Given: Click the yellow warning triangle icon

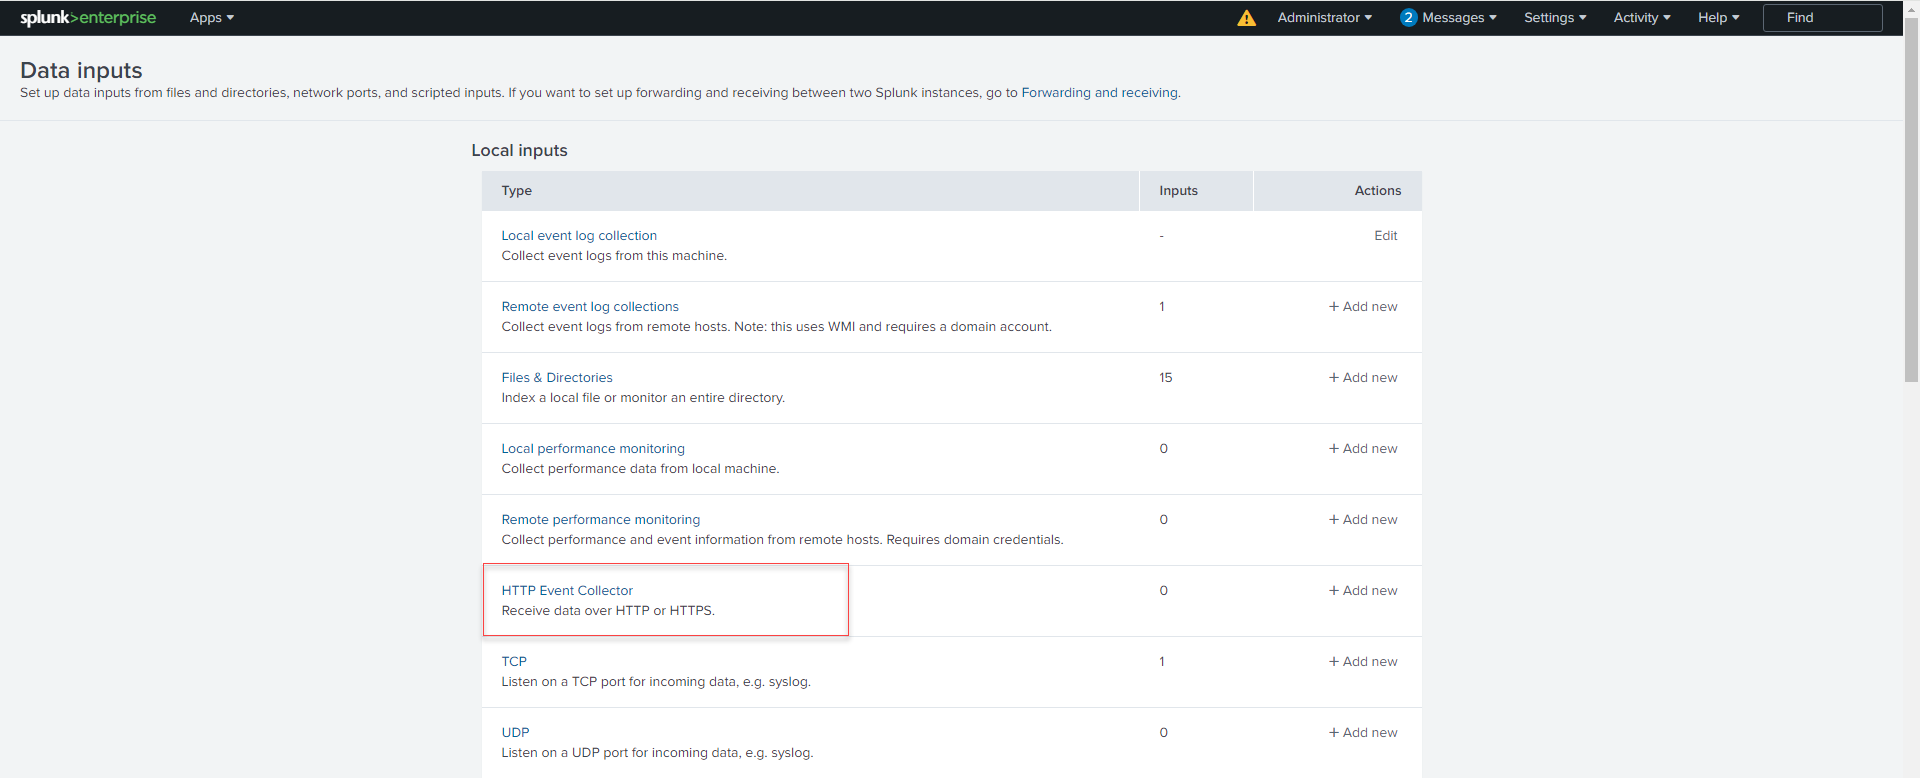Looking at the screenshot, I should tap(1246, 18).
